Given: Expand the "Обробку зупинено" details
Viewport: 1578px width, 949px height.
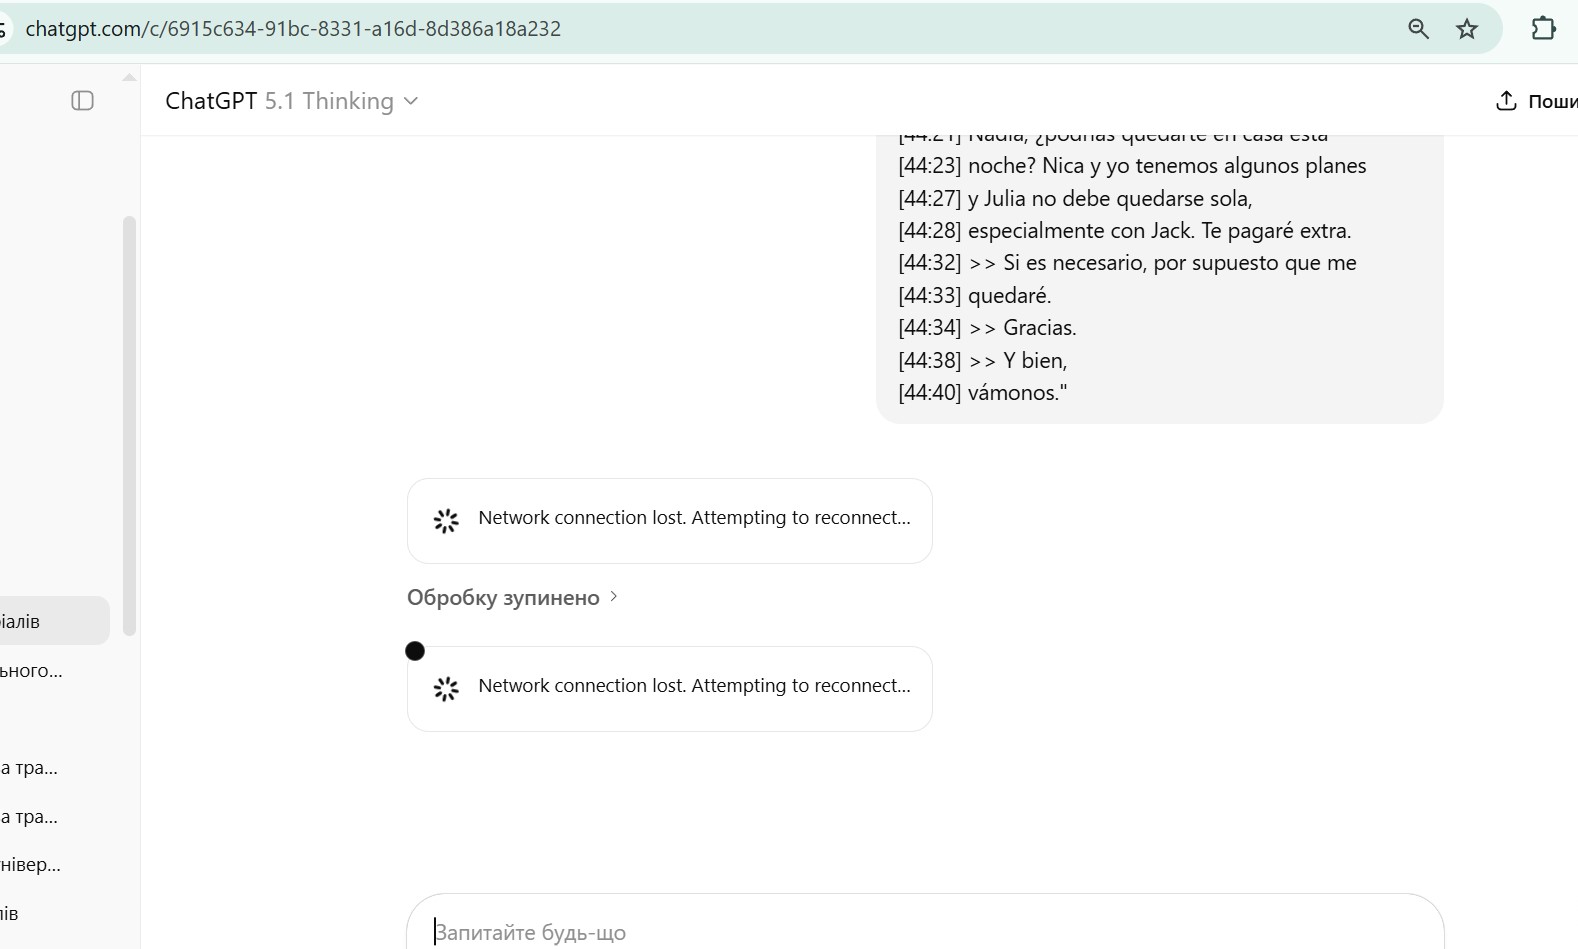Looking at the screenshot, I should pos(512,598).
